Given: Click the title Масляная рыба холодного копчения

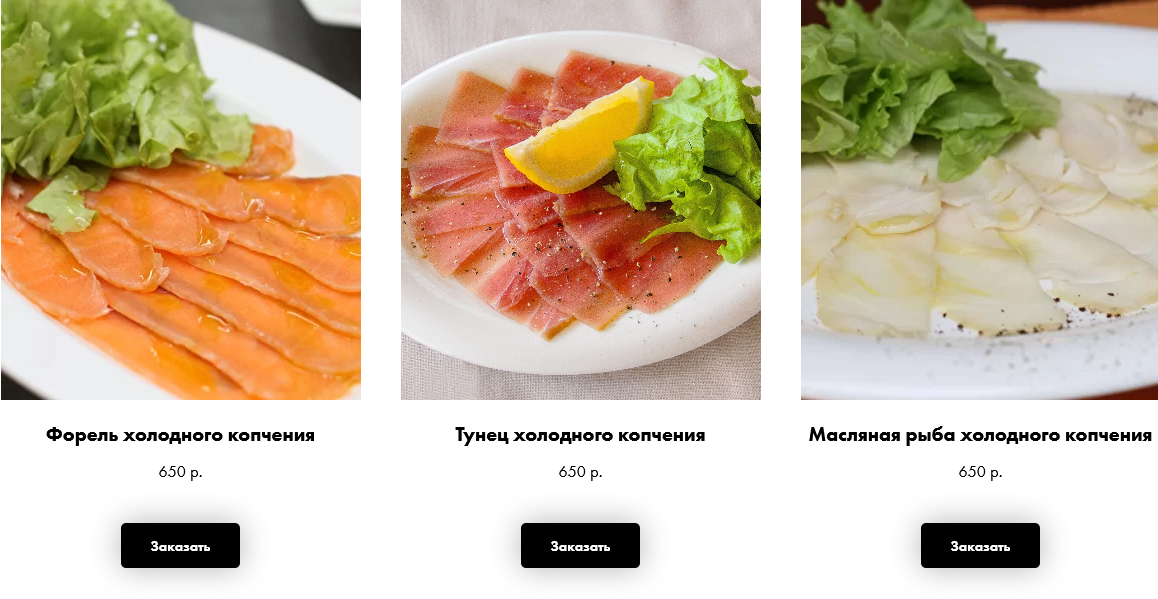Looking at the screenshot, I should (x=980, y=435).
